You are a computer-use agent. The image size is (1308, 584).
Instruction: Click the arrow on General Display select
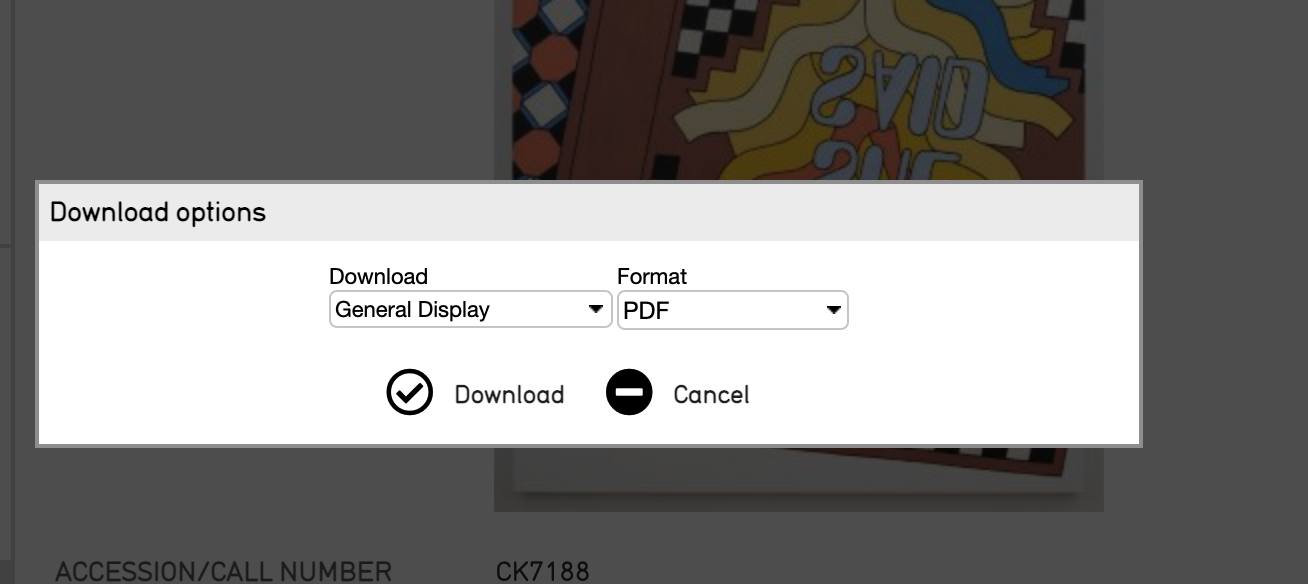tap(596, 310)
